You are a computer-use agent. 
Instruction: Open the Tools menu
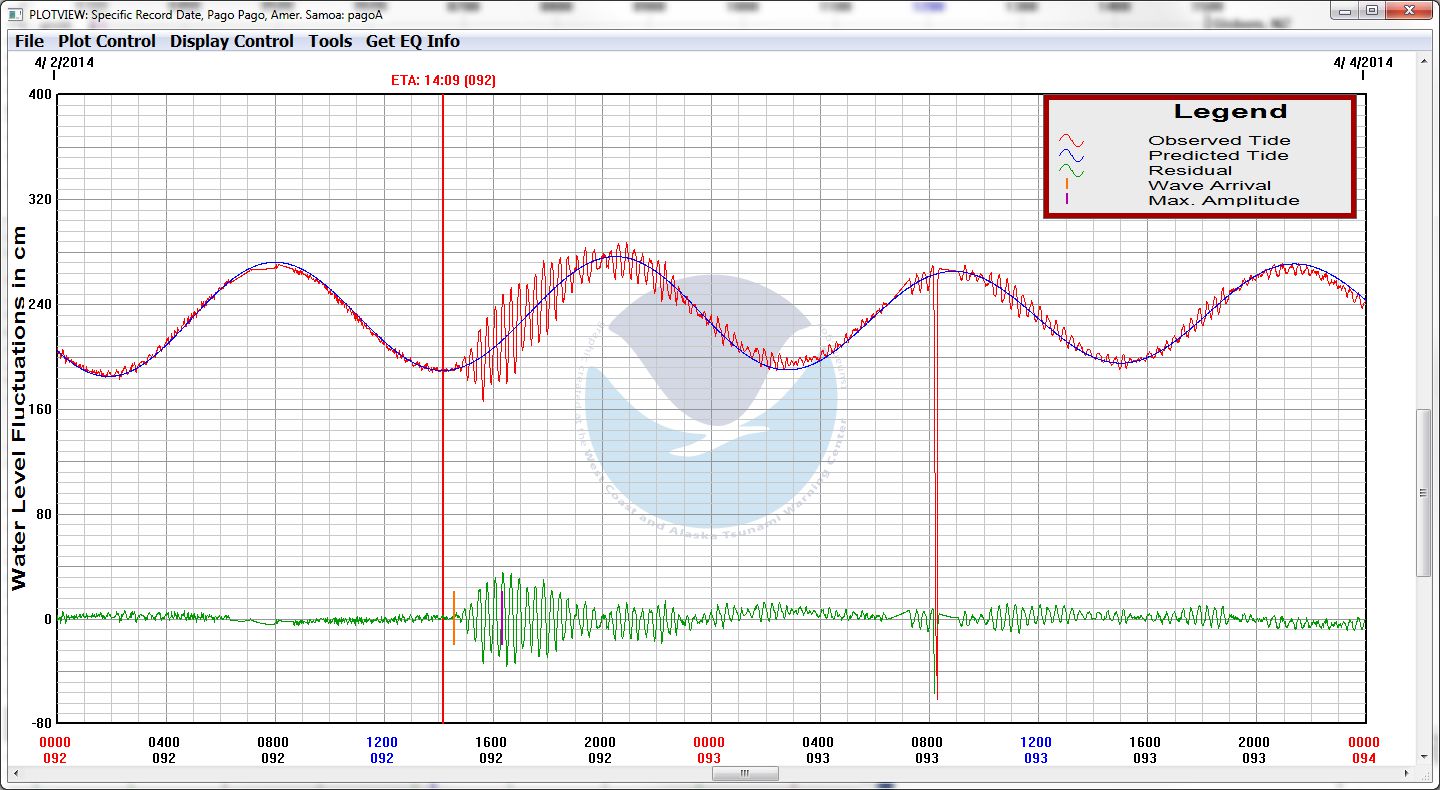tap(330, 41)
